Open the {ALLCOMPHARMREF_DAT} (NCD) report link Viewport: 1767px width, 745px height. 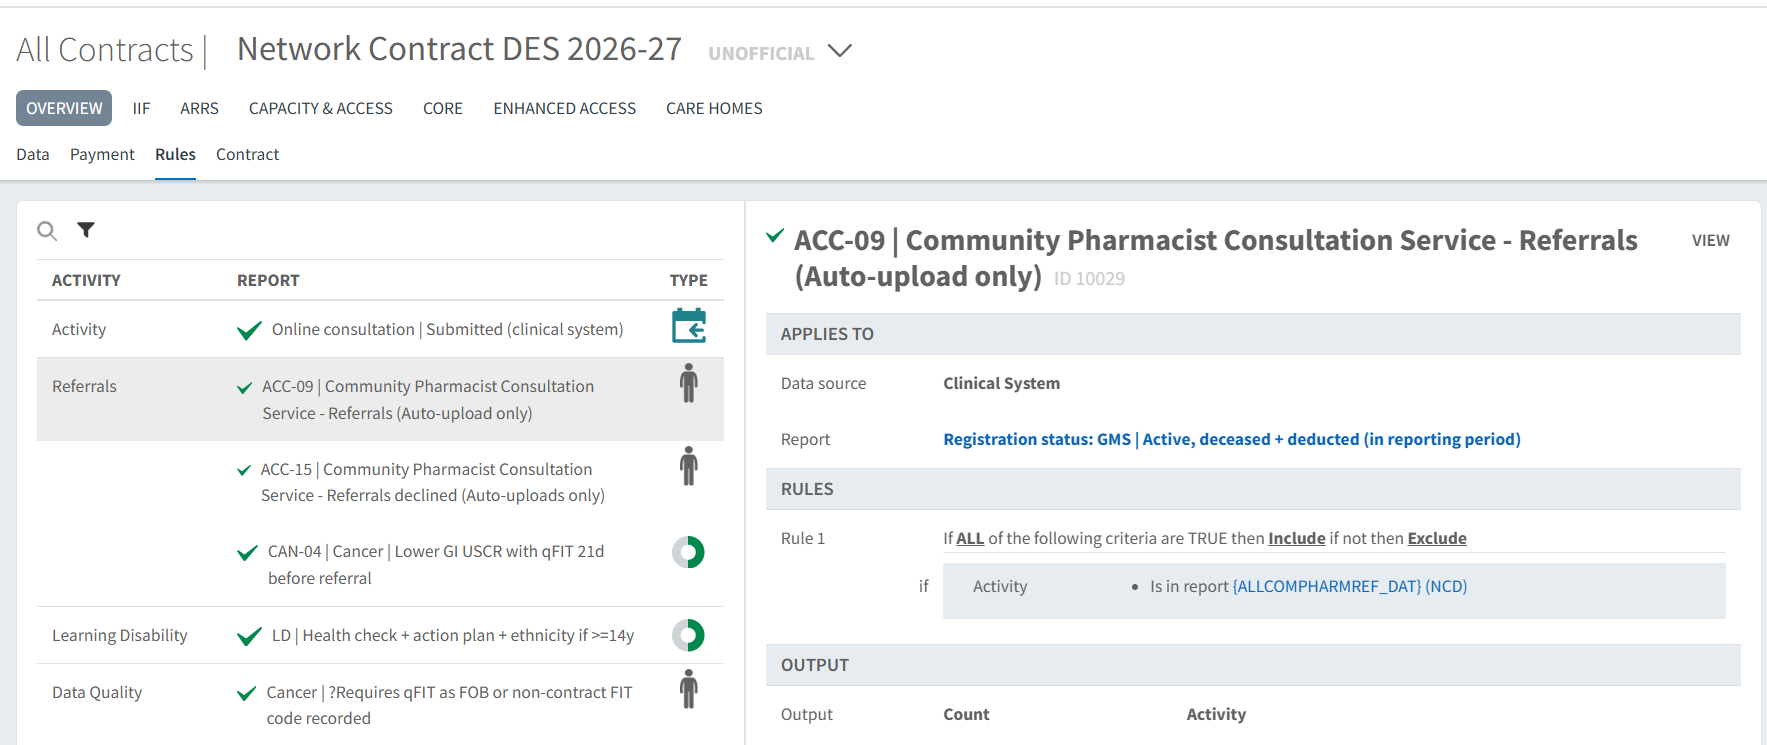pos(1349,586)
